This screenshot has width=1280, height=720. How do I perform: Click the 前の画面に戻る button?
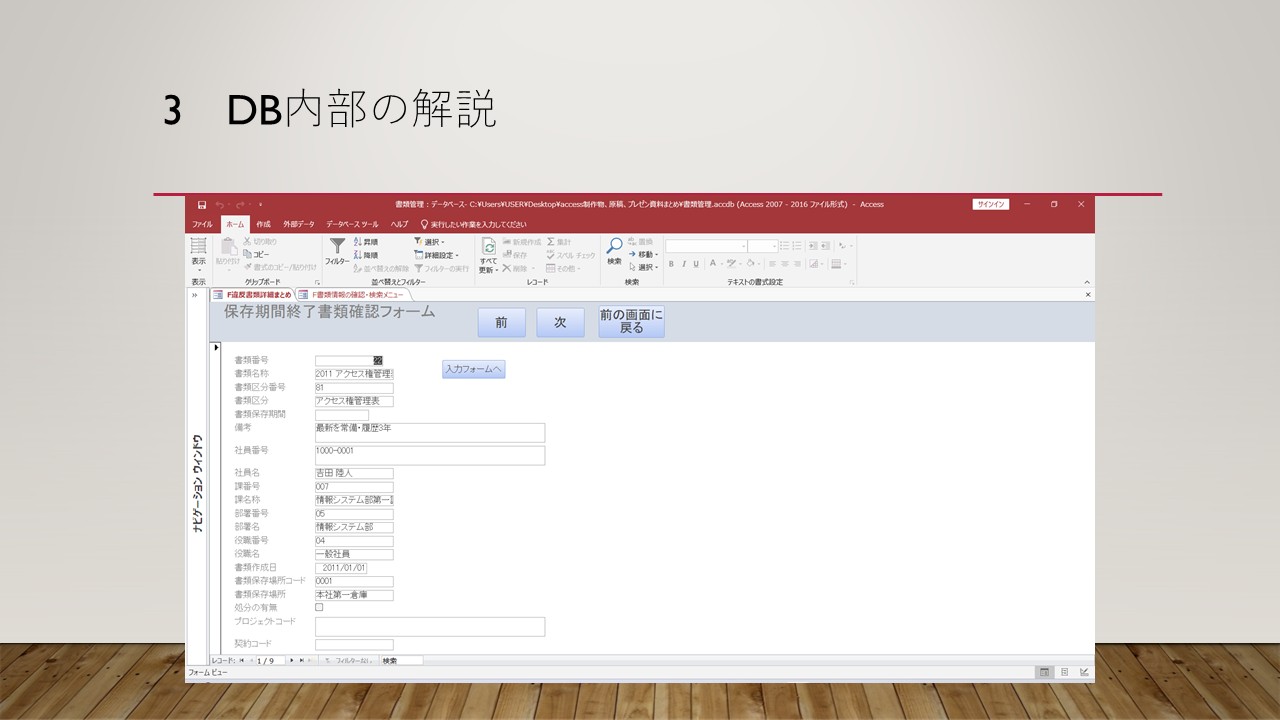click(631, 322)
